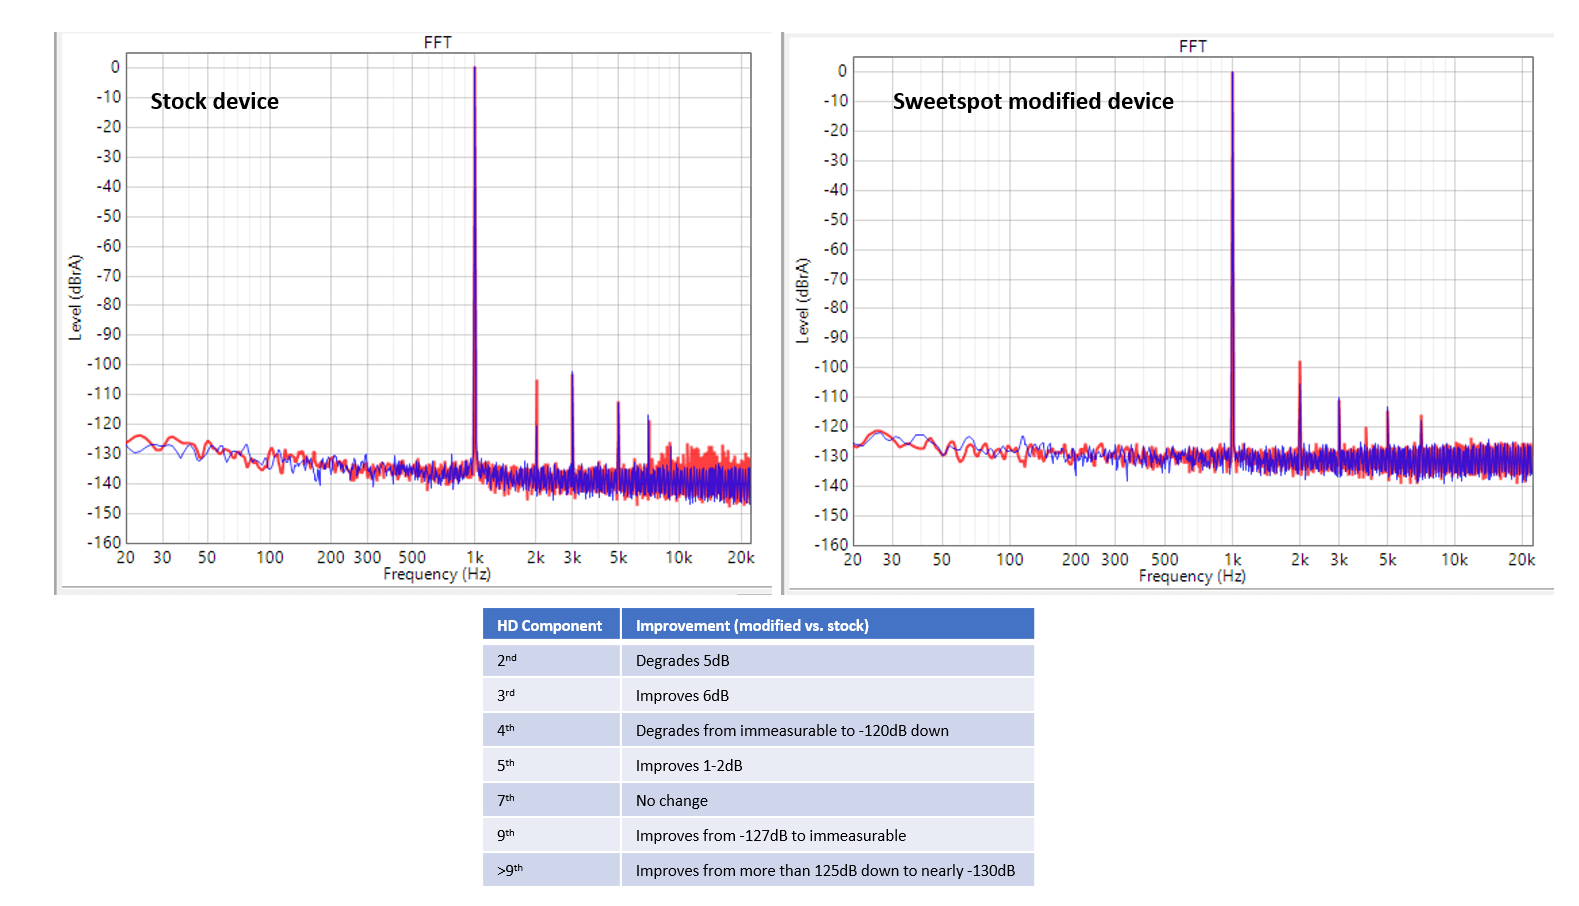Click the 'Frequency (Hz)' axis label under the modified chart
Image resolution: width=1579 pixels, height=906 pixels.
click(1192, 576)
